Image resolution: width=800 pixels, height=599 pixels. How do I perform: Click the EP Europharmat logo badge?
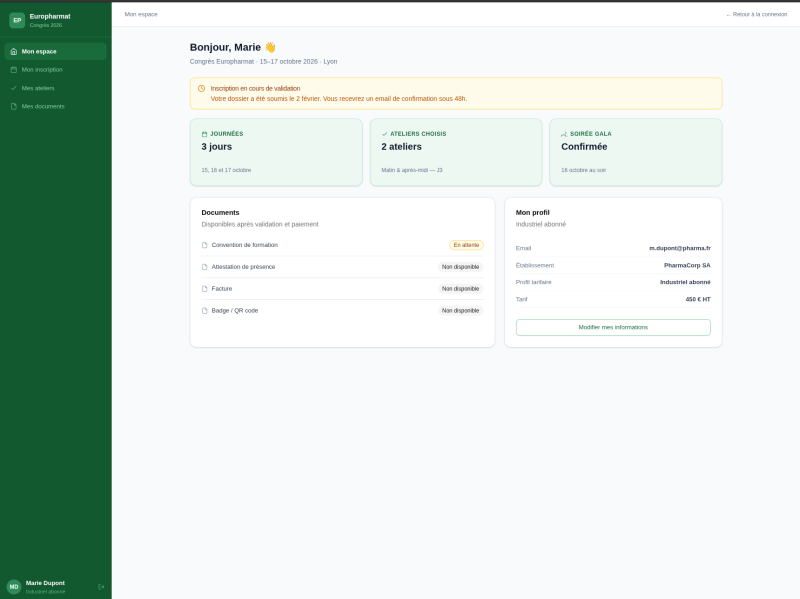[x=17, y=20]
